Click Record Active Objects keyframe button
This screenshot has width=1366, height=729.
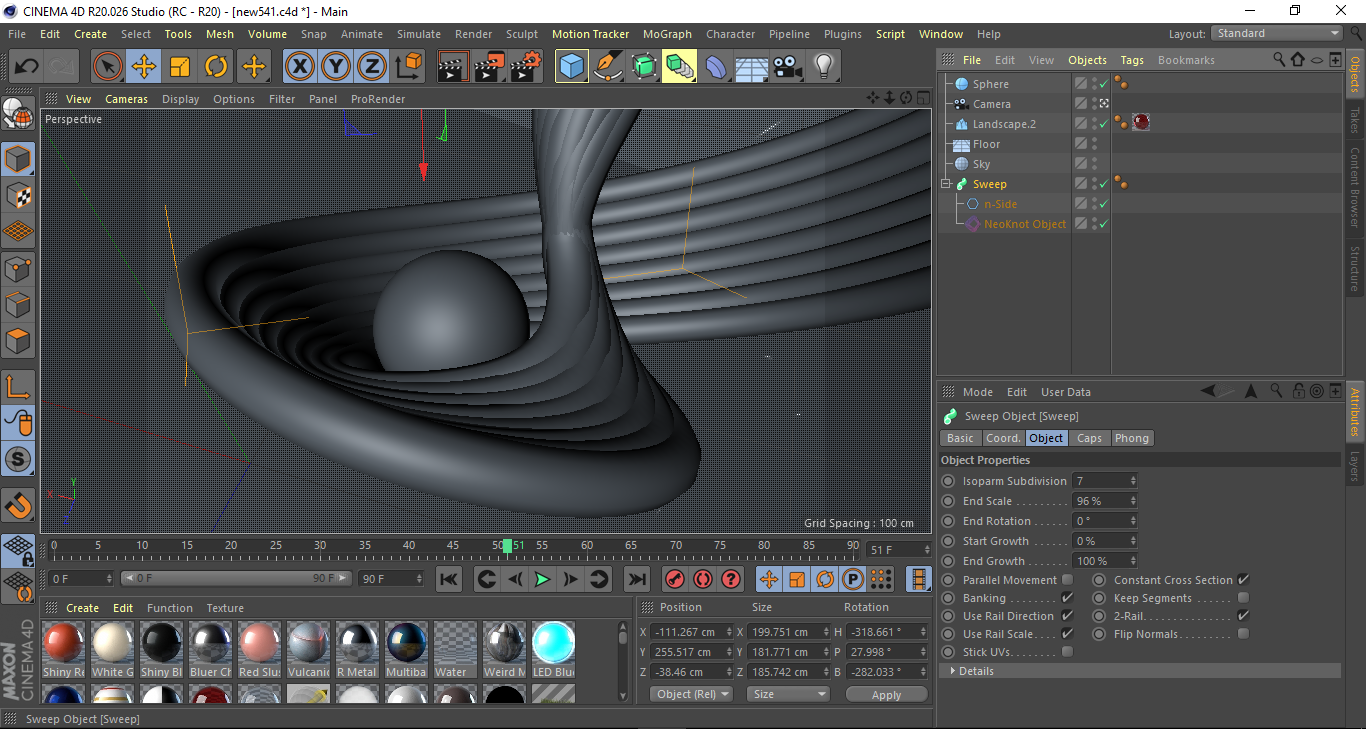coord(675,579)
